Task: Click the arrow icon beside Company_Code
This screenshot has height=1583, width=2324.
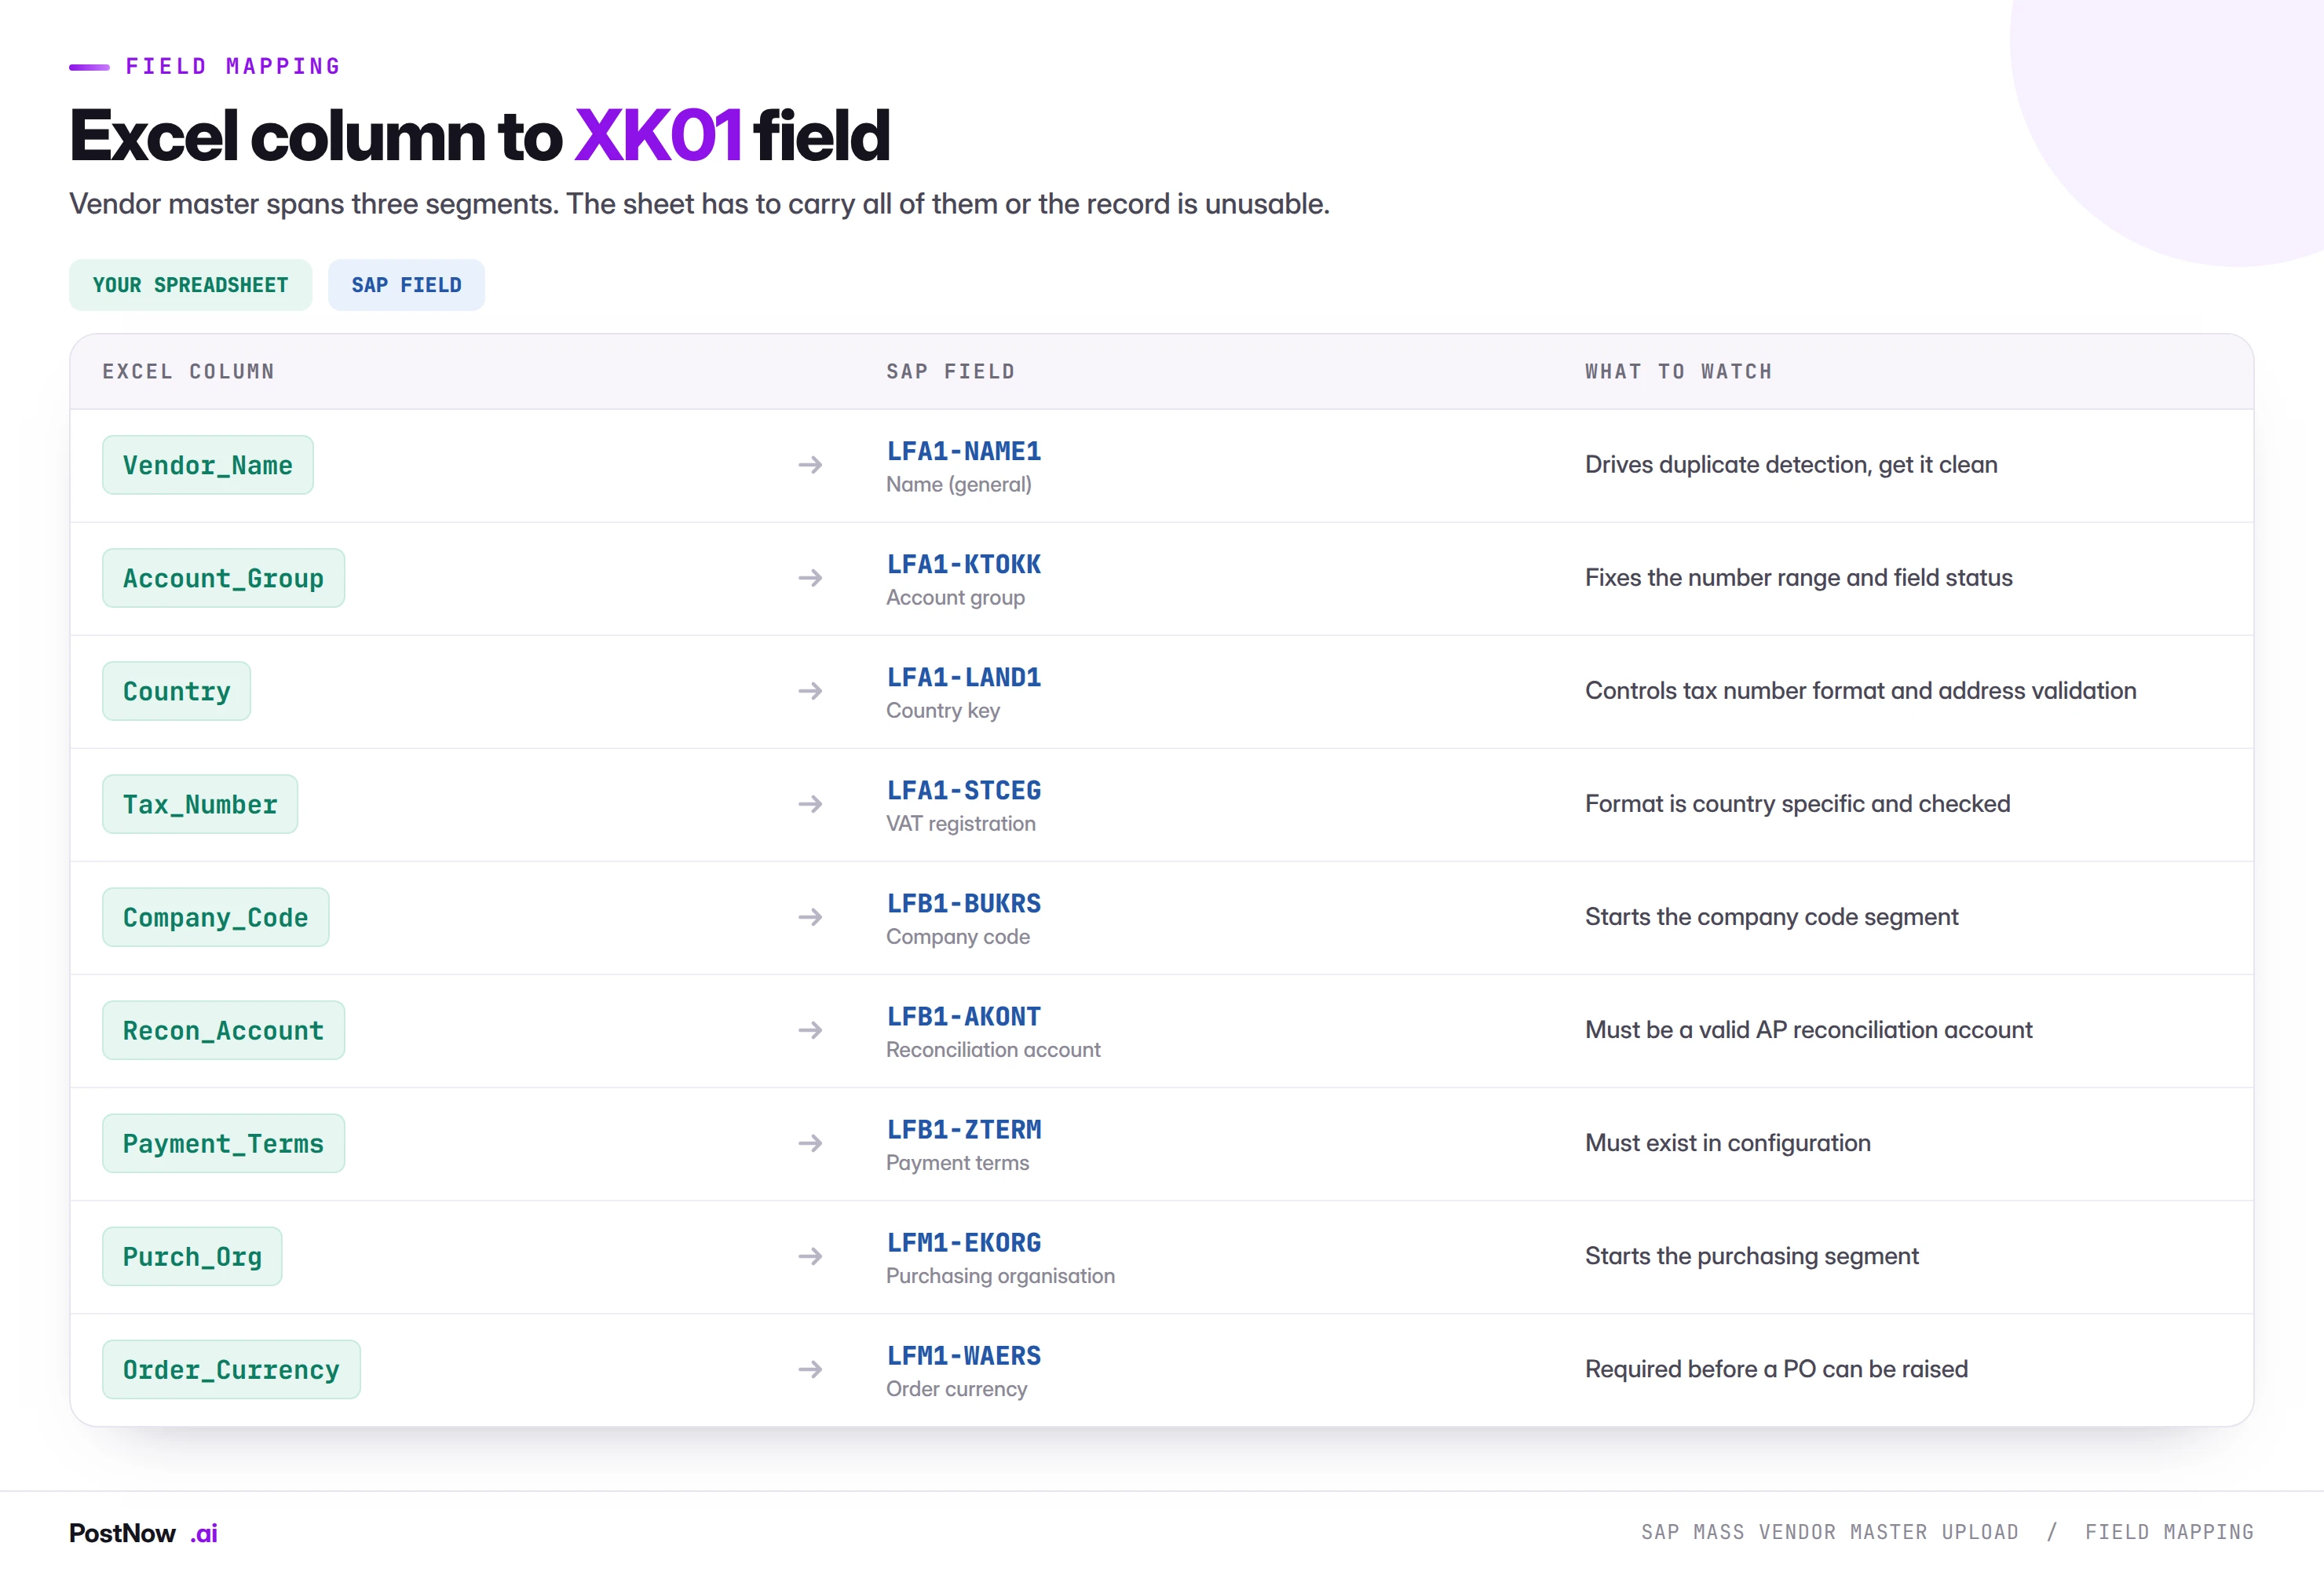Action: click(810, 917)
